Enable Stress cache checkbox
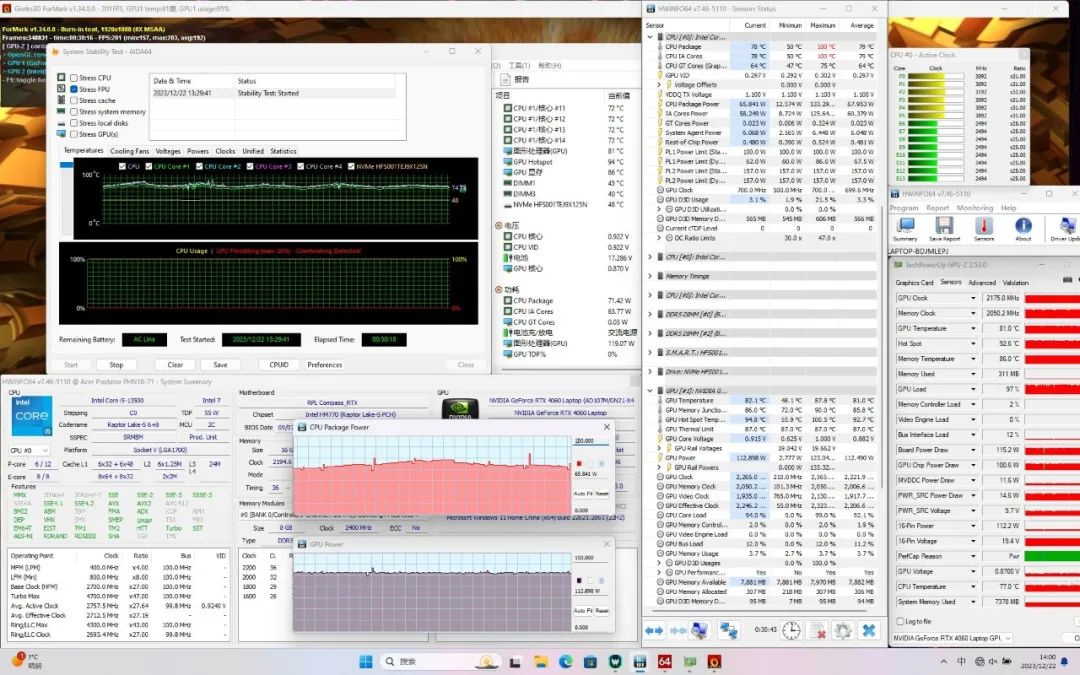 point(74,101)
